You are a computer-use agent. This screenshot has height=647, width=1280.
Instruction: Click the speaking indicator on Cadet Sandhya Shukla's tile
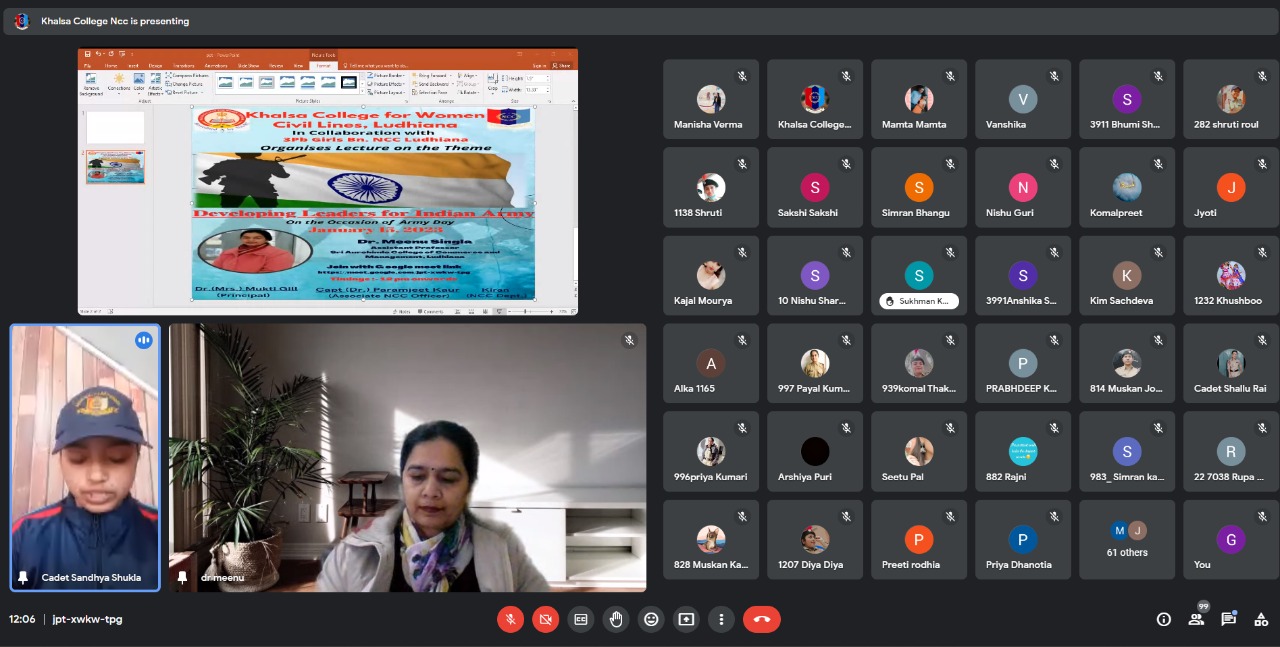[144, 340]
